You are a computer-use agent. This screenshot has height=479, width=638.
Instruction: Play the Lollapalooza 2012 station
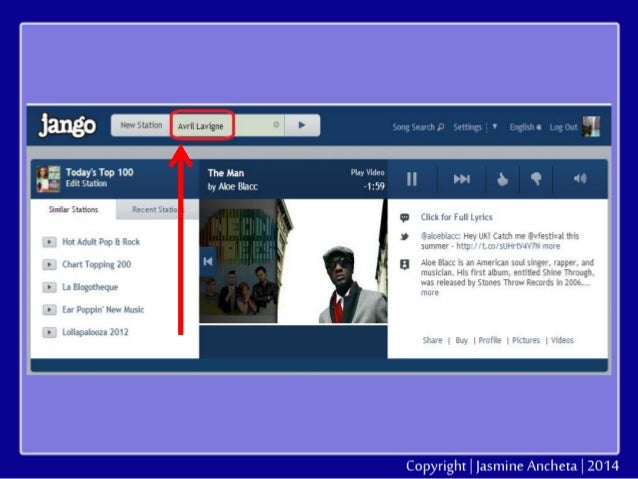[49, 332]
